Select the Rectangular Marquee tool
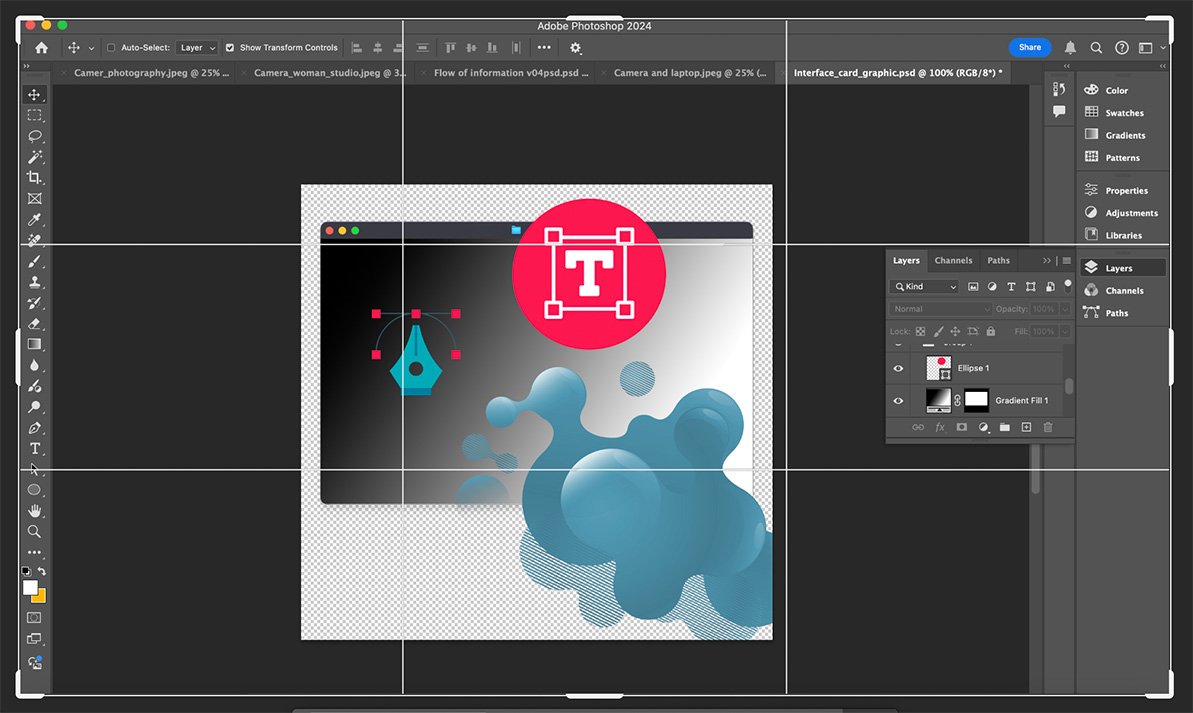 point(34,115)
